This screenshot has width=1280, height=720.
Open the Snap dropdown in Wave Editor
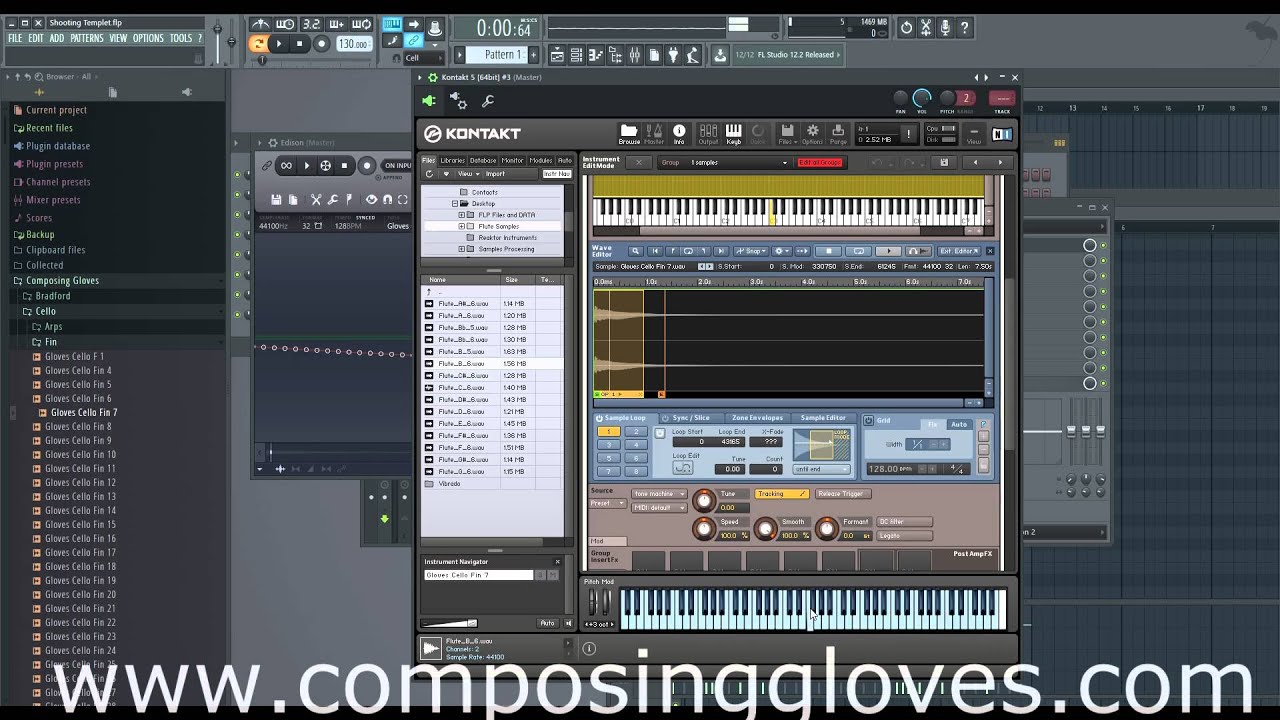tap(751, 251)
